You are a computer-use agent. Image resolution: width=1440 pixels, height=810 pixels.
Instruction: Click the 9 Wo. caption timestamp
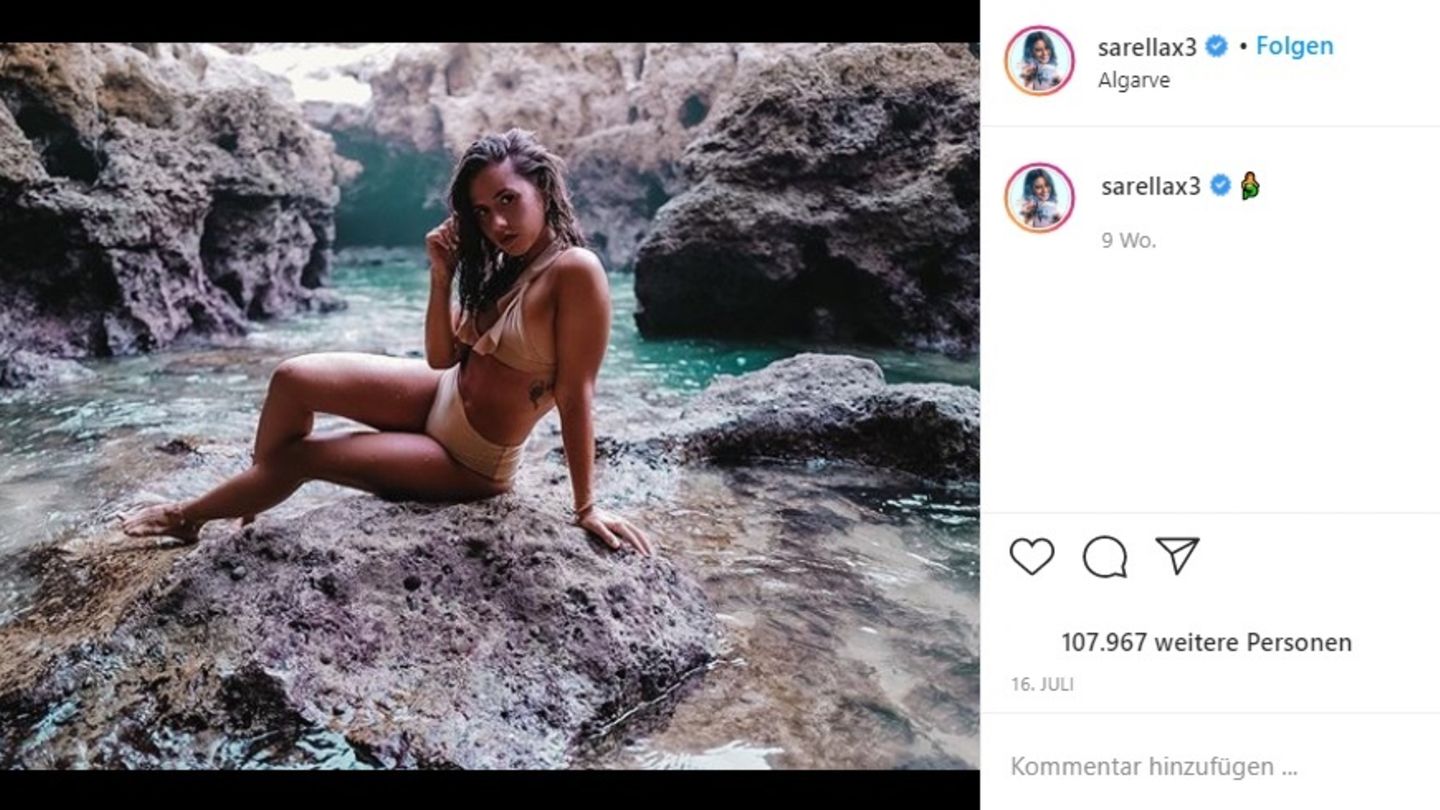[1128, 240]
